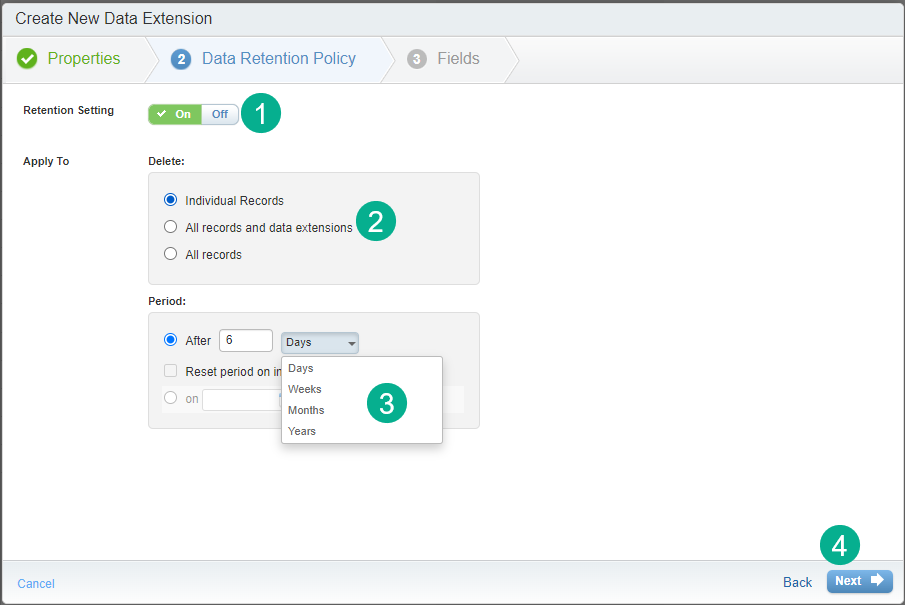Click the Back link
This screenshot has height=605, width=905.
click(x=797, y=582)
